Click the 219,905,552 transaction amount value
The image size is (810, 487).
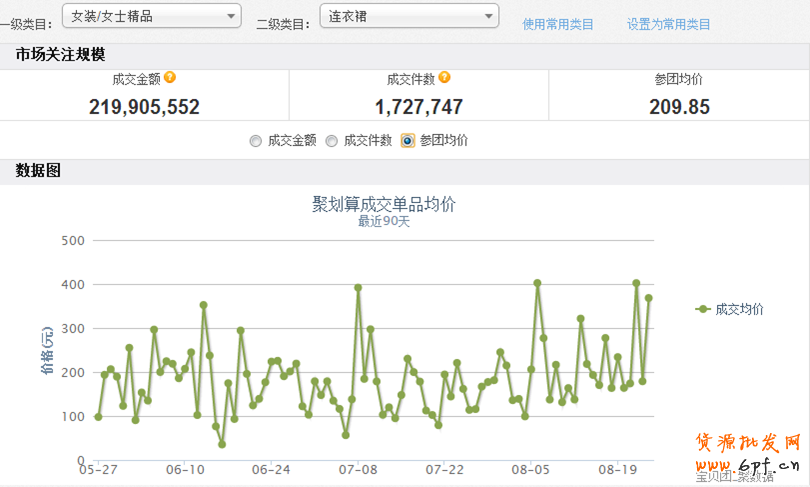[x=144, y=107]
